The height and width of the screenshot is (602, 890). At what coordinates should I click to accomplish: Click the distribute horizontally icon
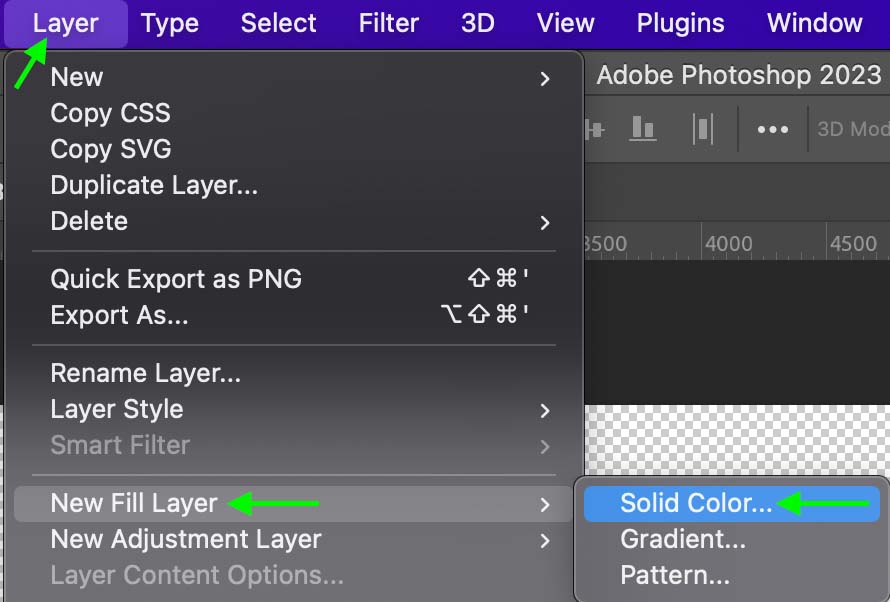[x=703, y=128]
